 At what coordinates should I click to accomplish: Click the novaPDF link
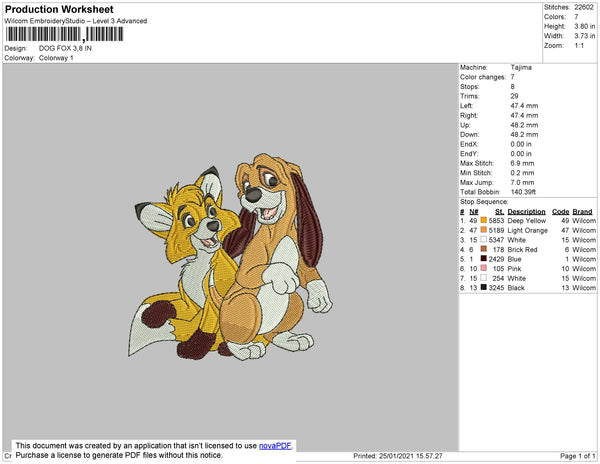pos(275,446)
